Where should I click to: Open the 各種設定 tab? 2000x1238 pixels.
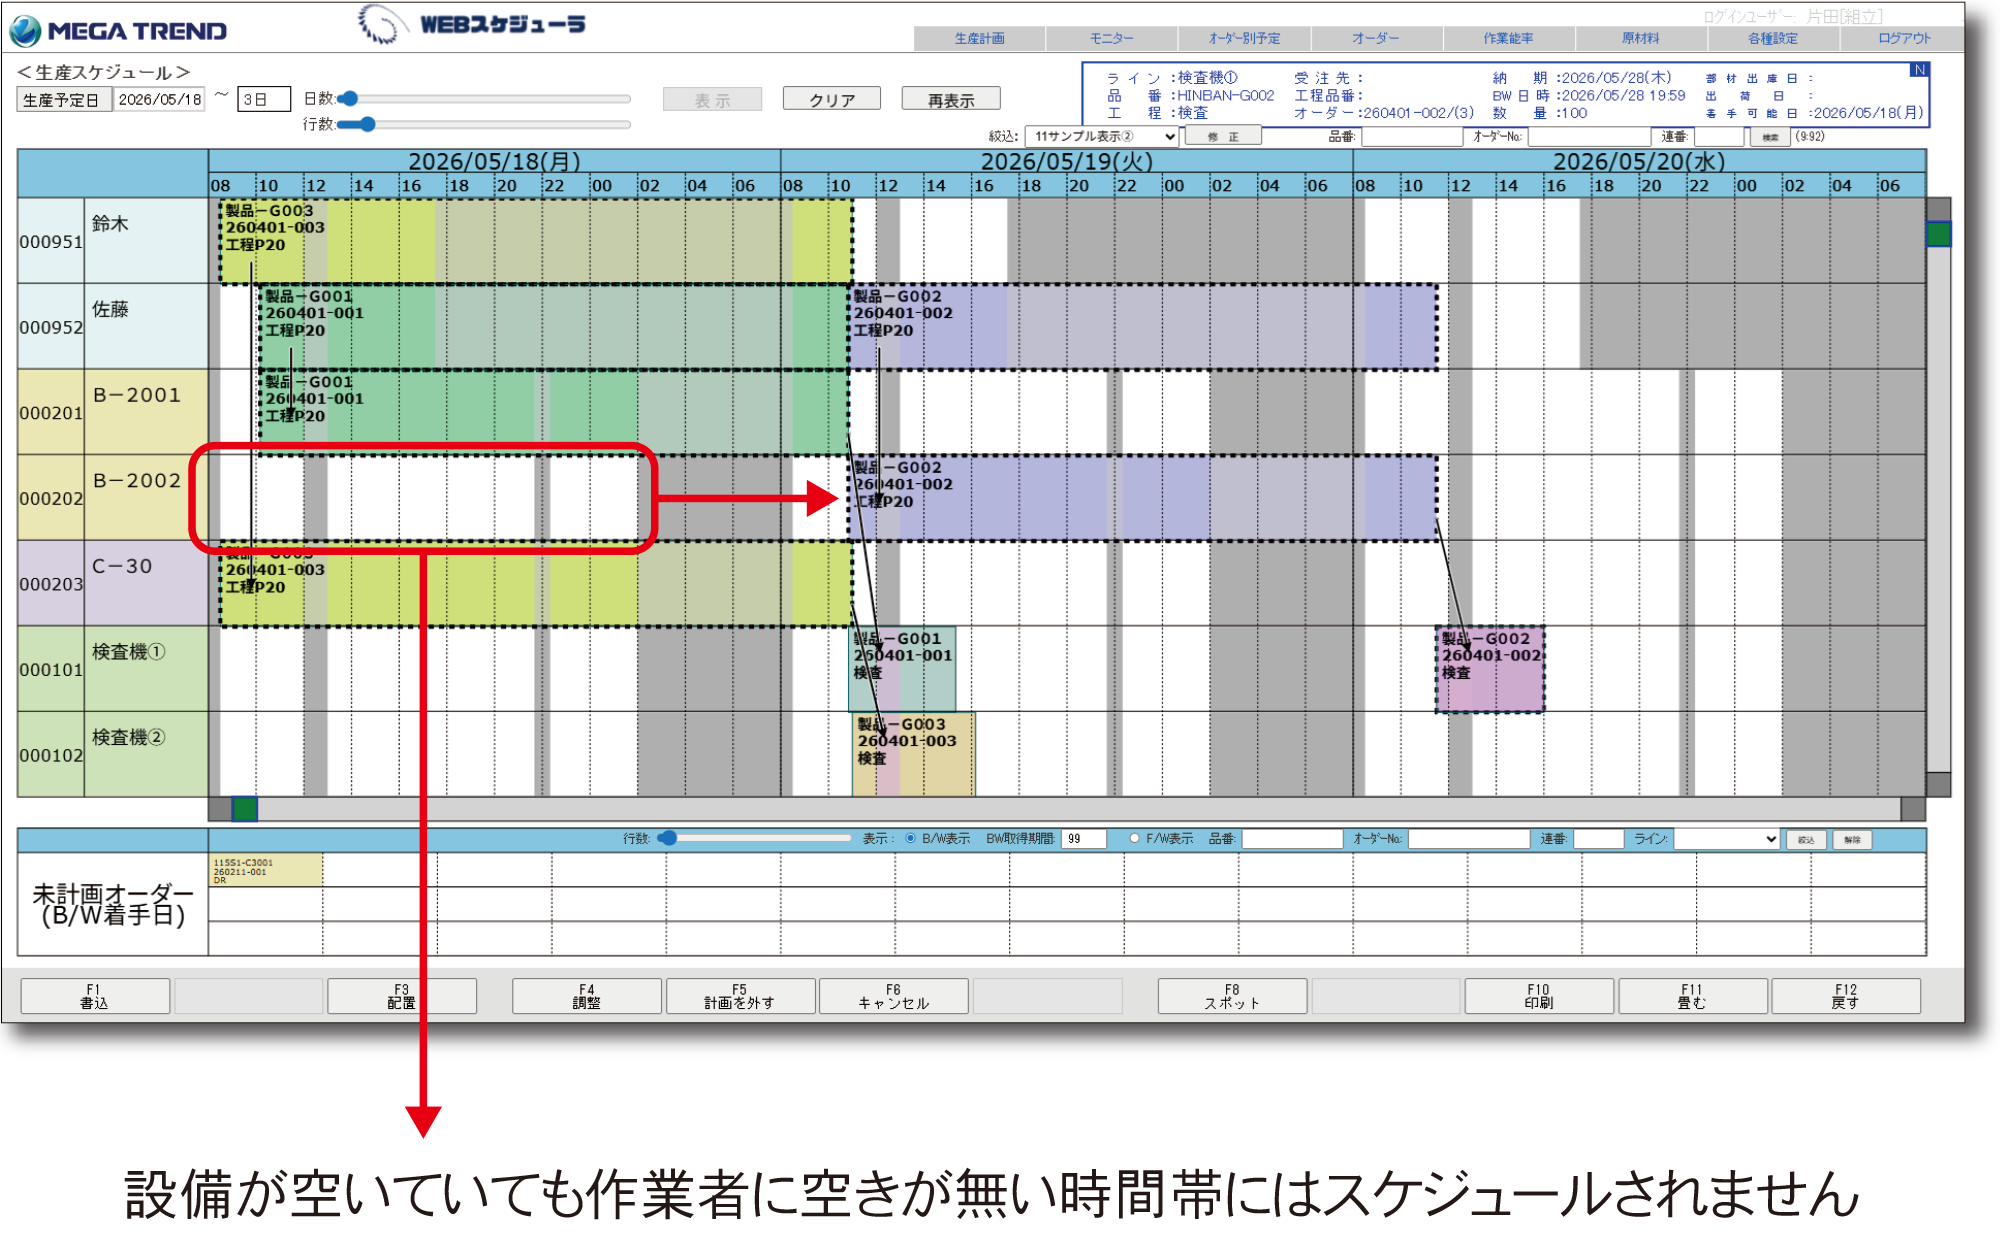1773,38
